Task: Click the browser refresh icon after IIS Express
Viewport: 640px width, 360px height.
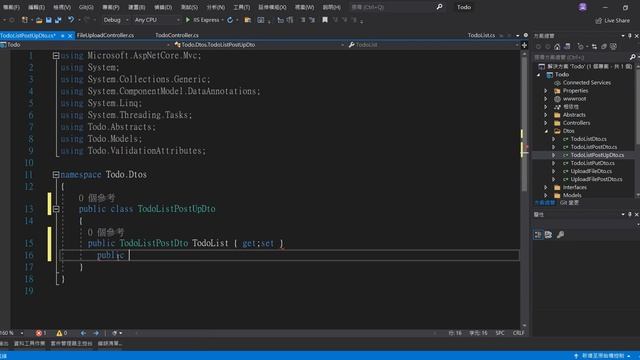Action: point(230,20)
